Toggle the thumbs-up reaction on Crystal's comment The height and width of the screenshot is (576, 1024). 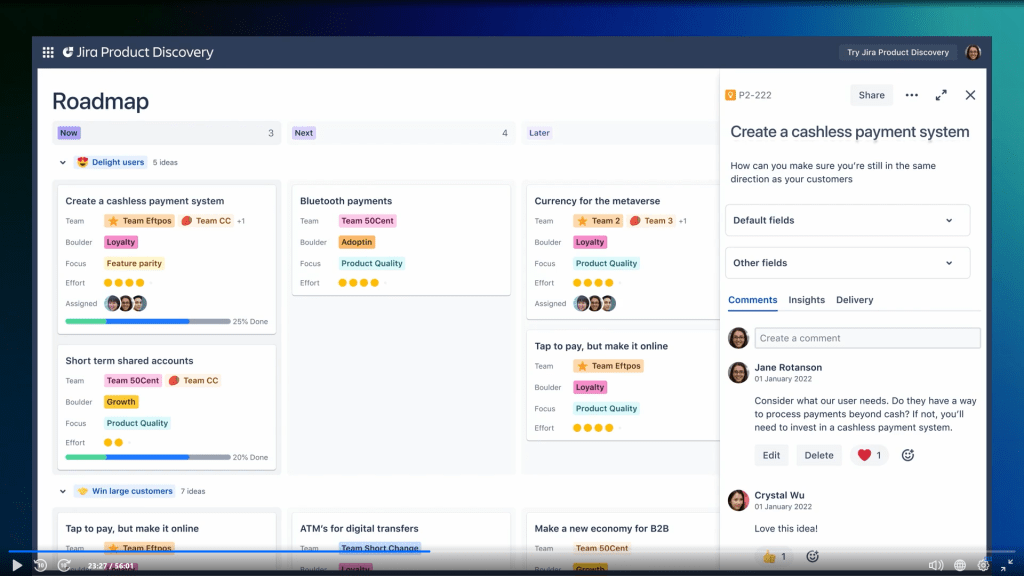pos(774,556)
